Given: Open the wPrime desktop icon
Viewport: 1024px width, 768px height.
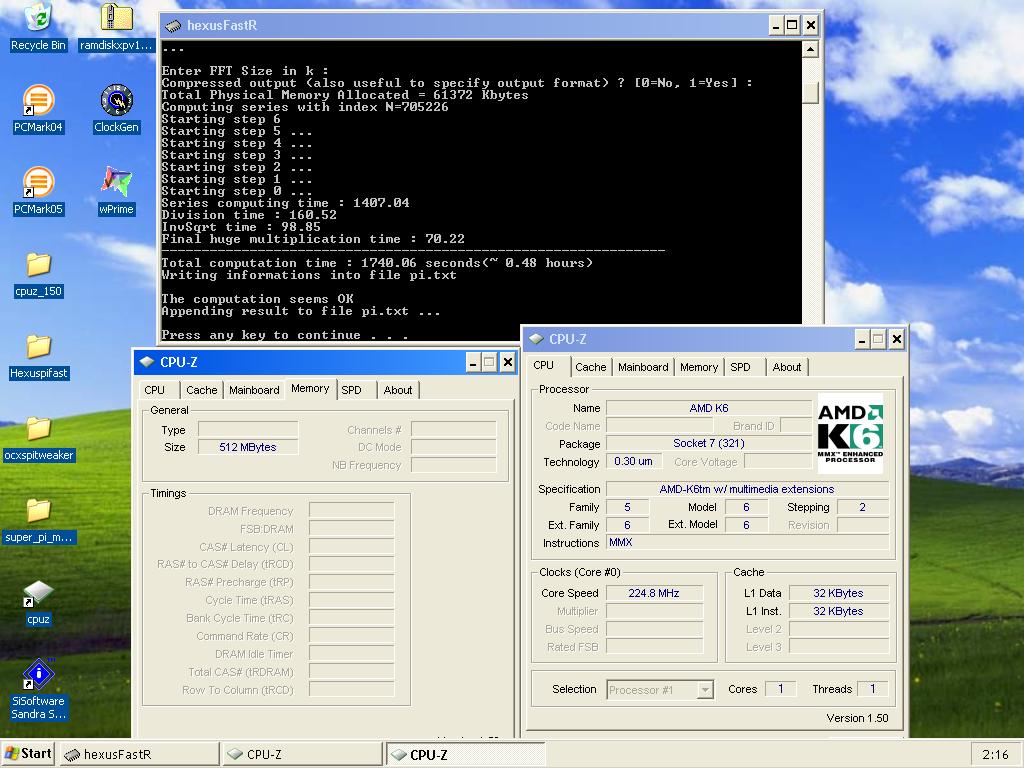Looking at the screenshot, I should [117, 182].
